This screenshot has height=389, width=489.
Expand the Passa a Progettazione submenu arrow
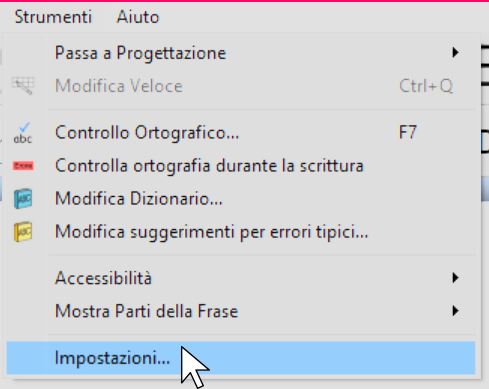point(455,53)
